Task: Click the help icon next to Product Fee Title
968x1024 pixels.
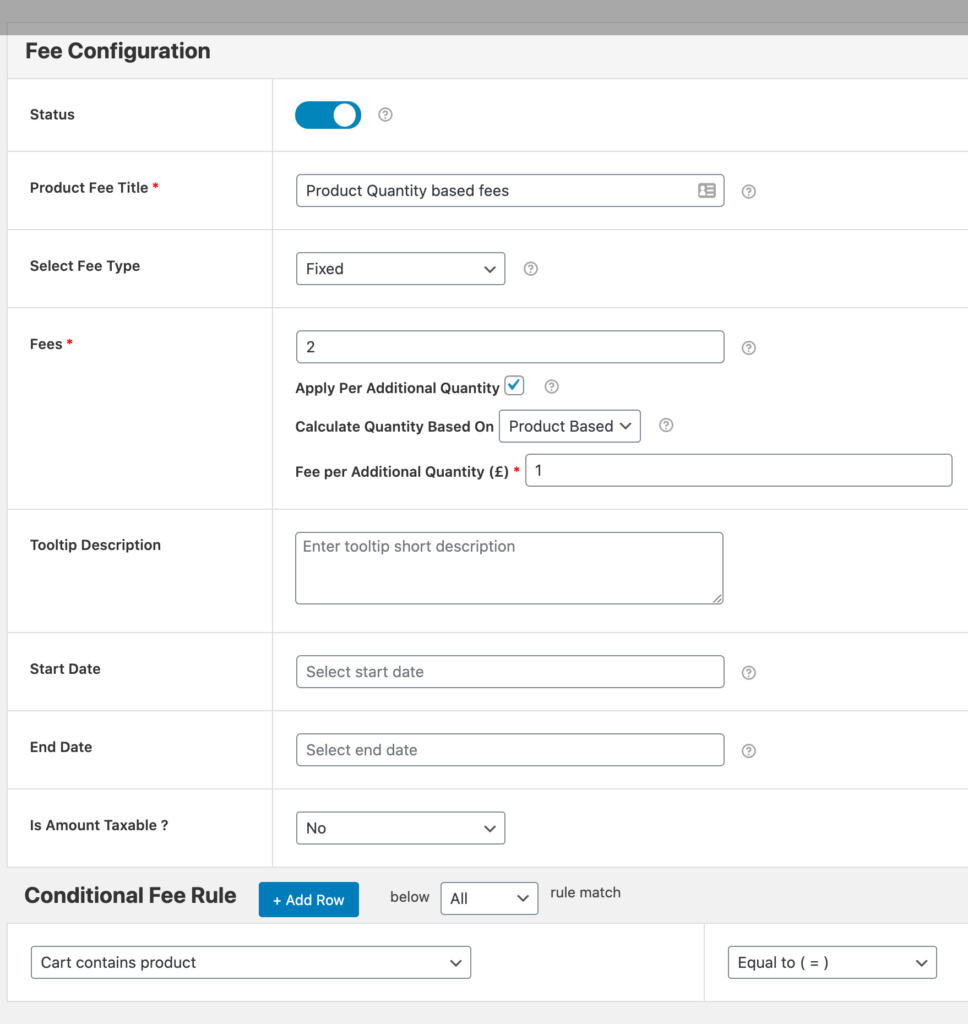Action: click(x=749, y=191)
